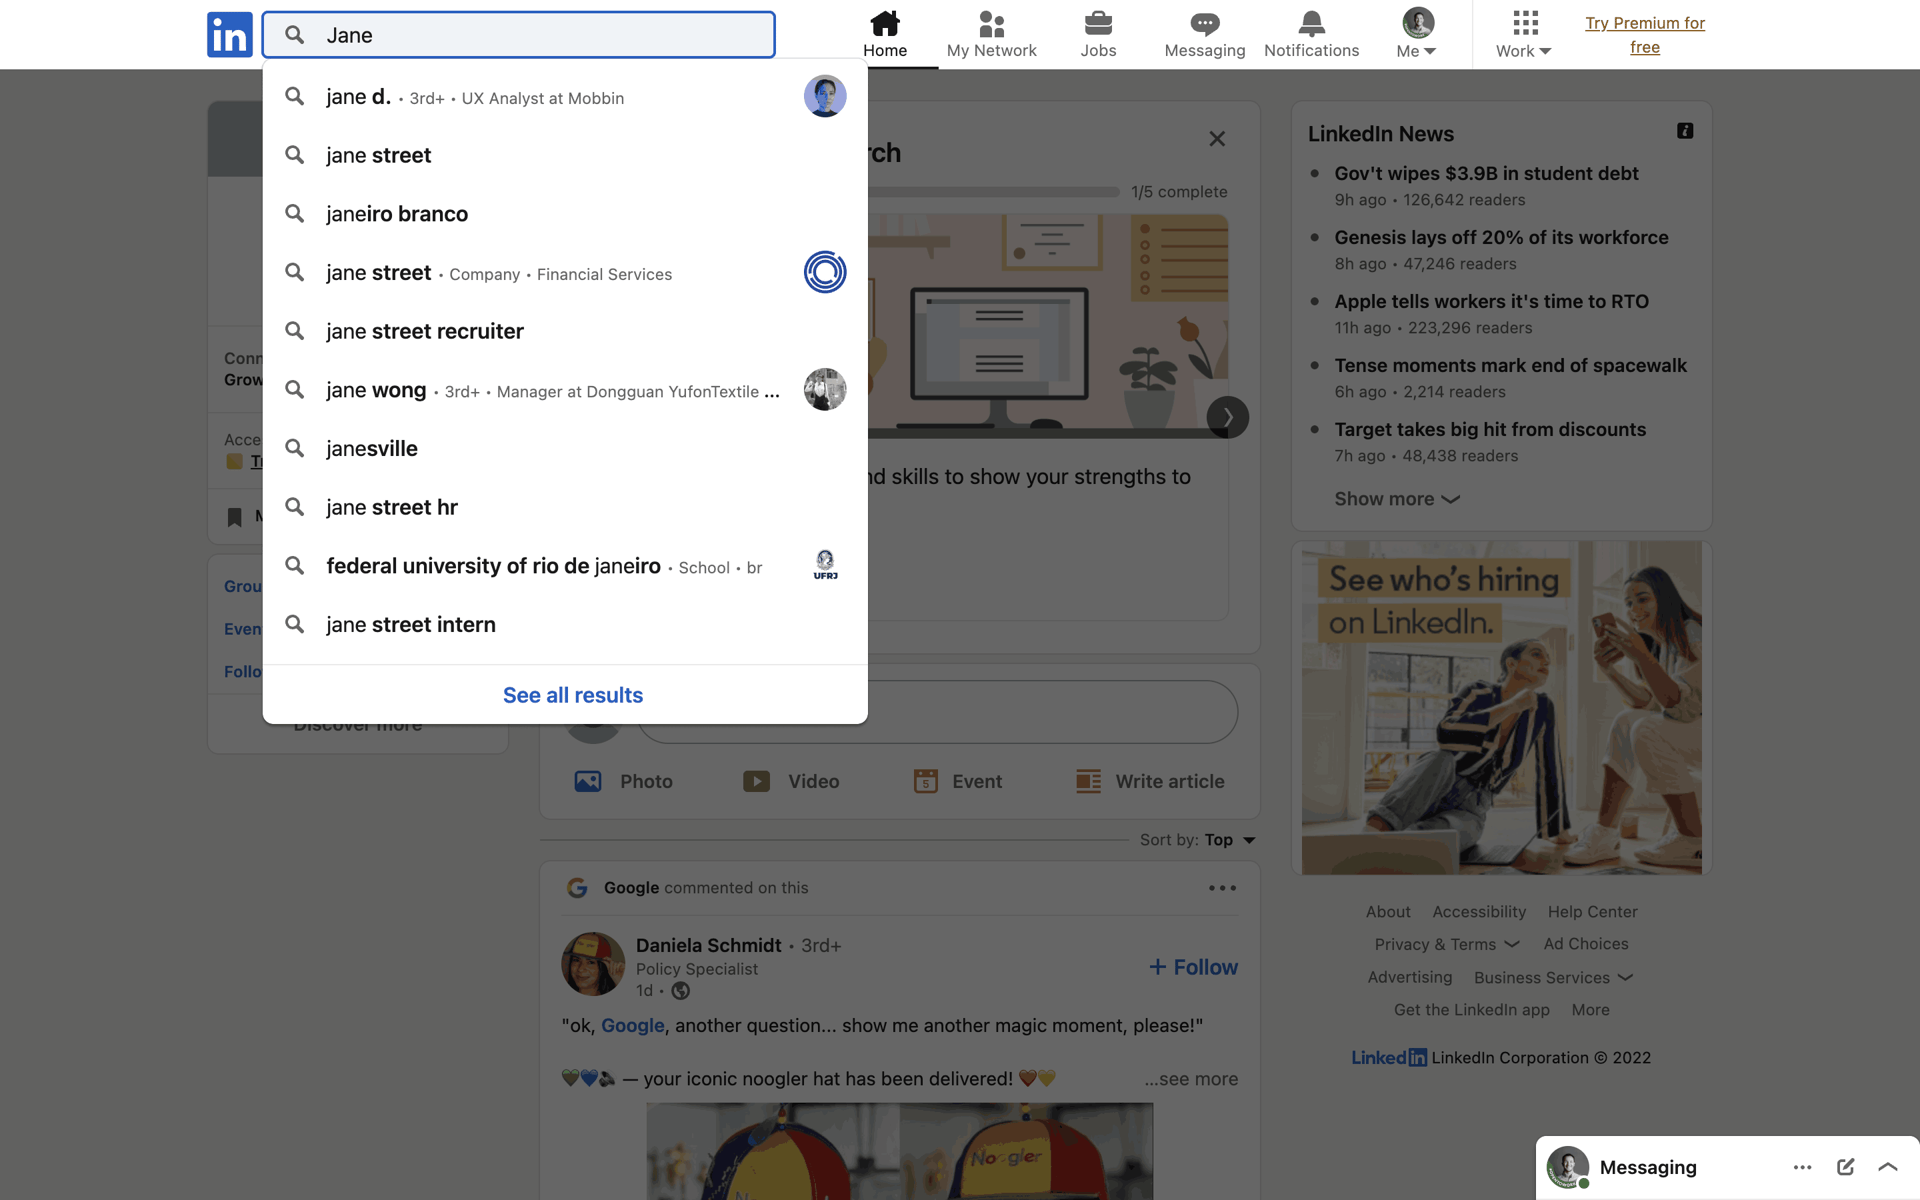Open the Advertising footer link
1920x1200 pixels.
[1410, 977]
